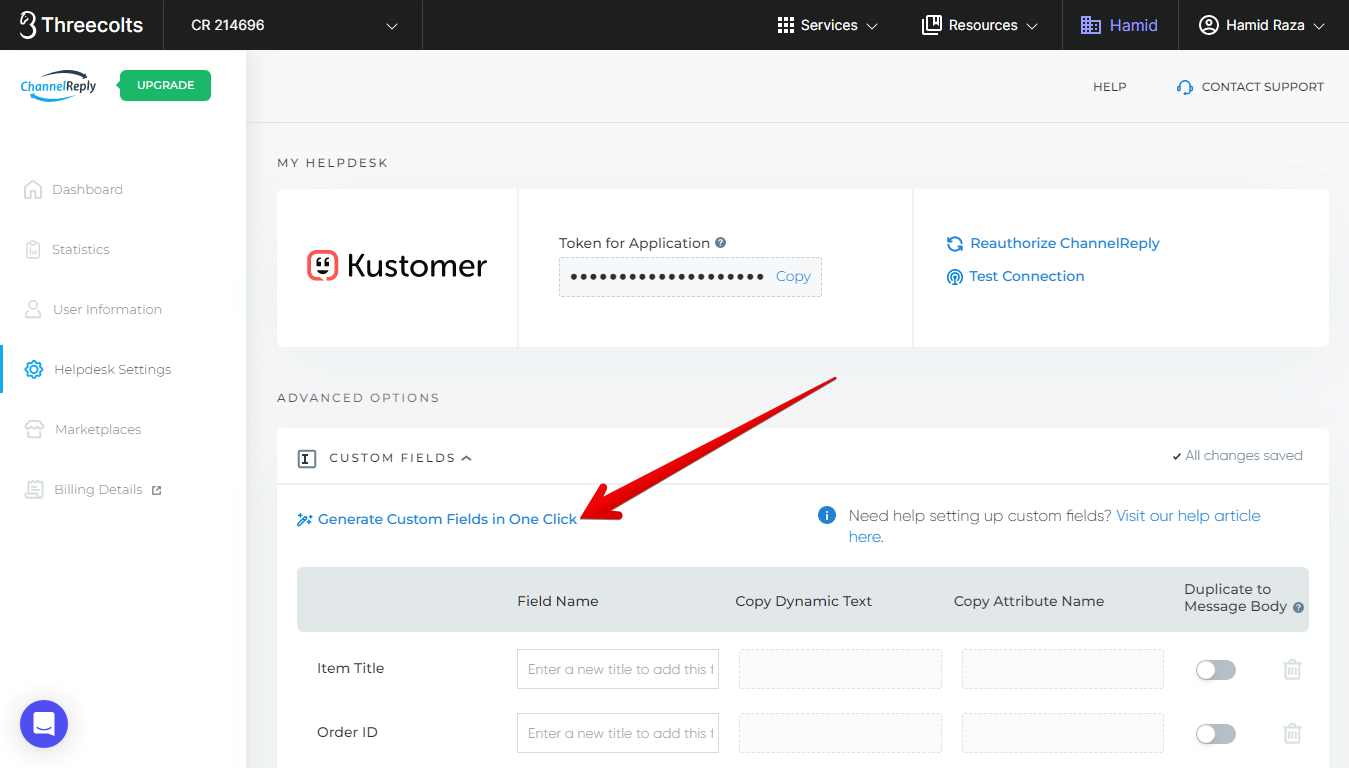Click Item Title Copy Attribute Name box
Screen dimensions: 1349x768
click(x=1063, y=669)
